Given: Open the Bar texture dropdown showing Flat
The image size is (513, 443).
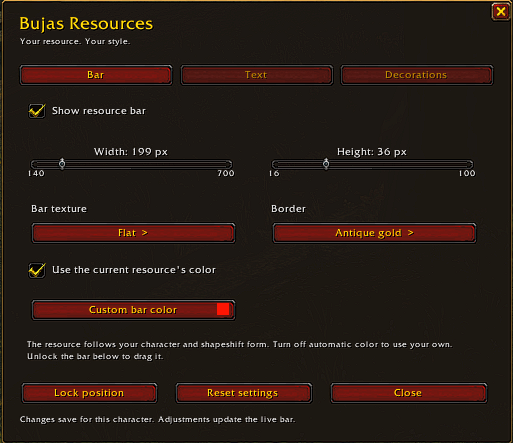Looking at the screenshot, I should coord(133,233).
